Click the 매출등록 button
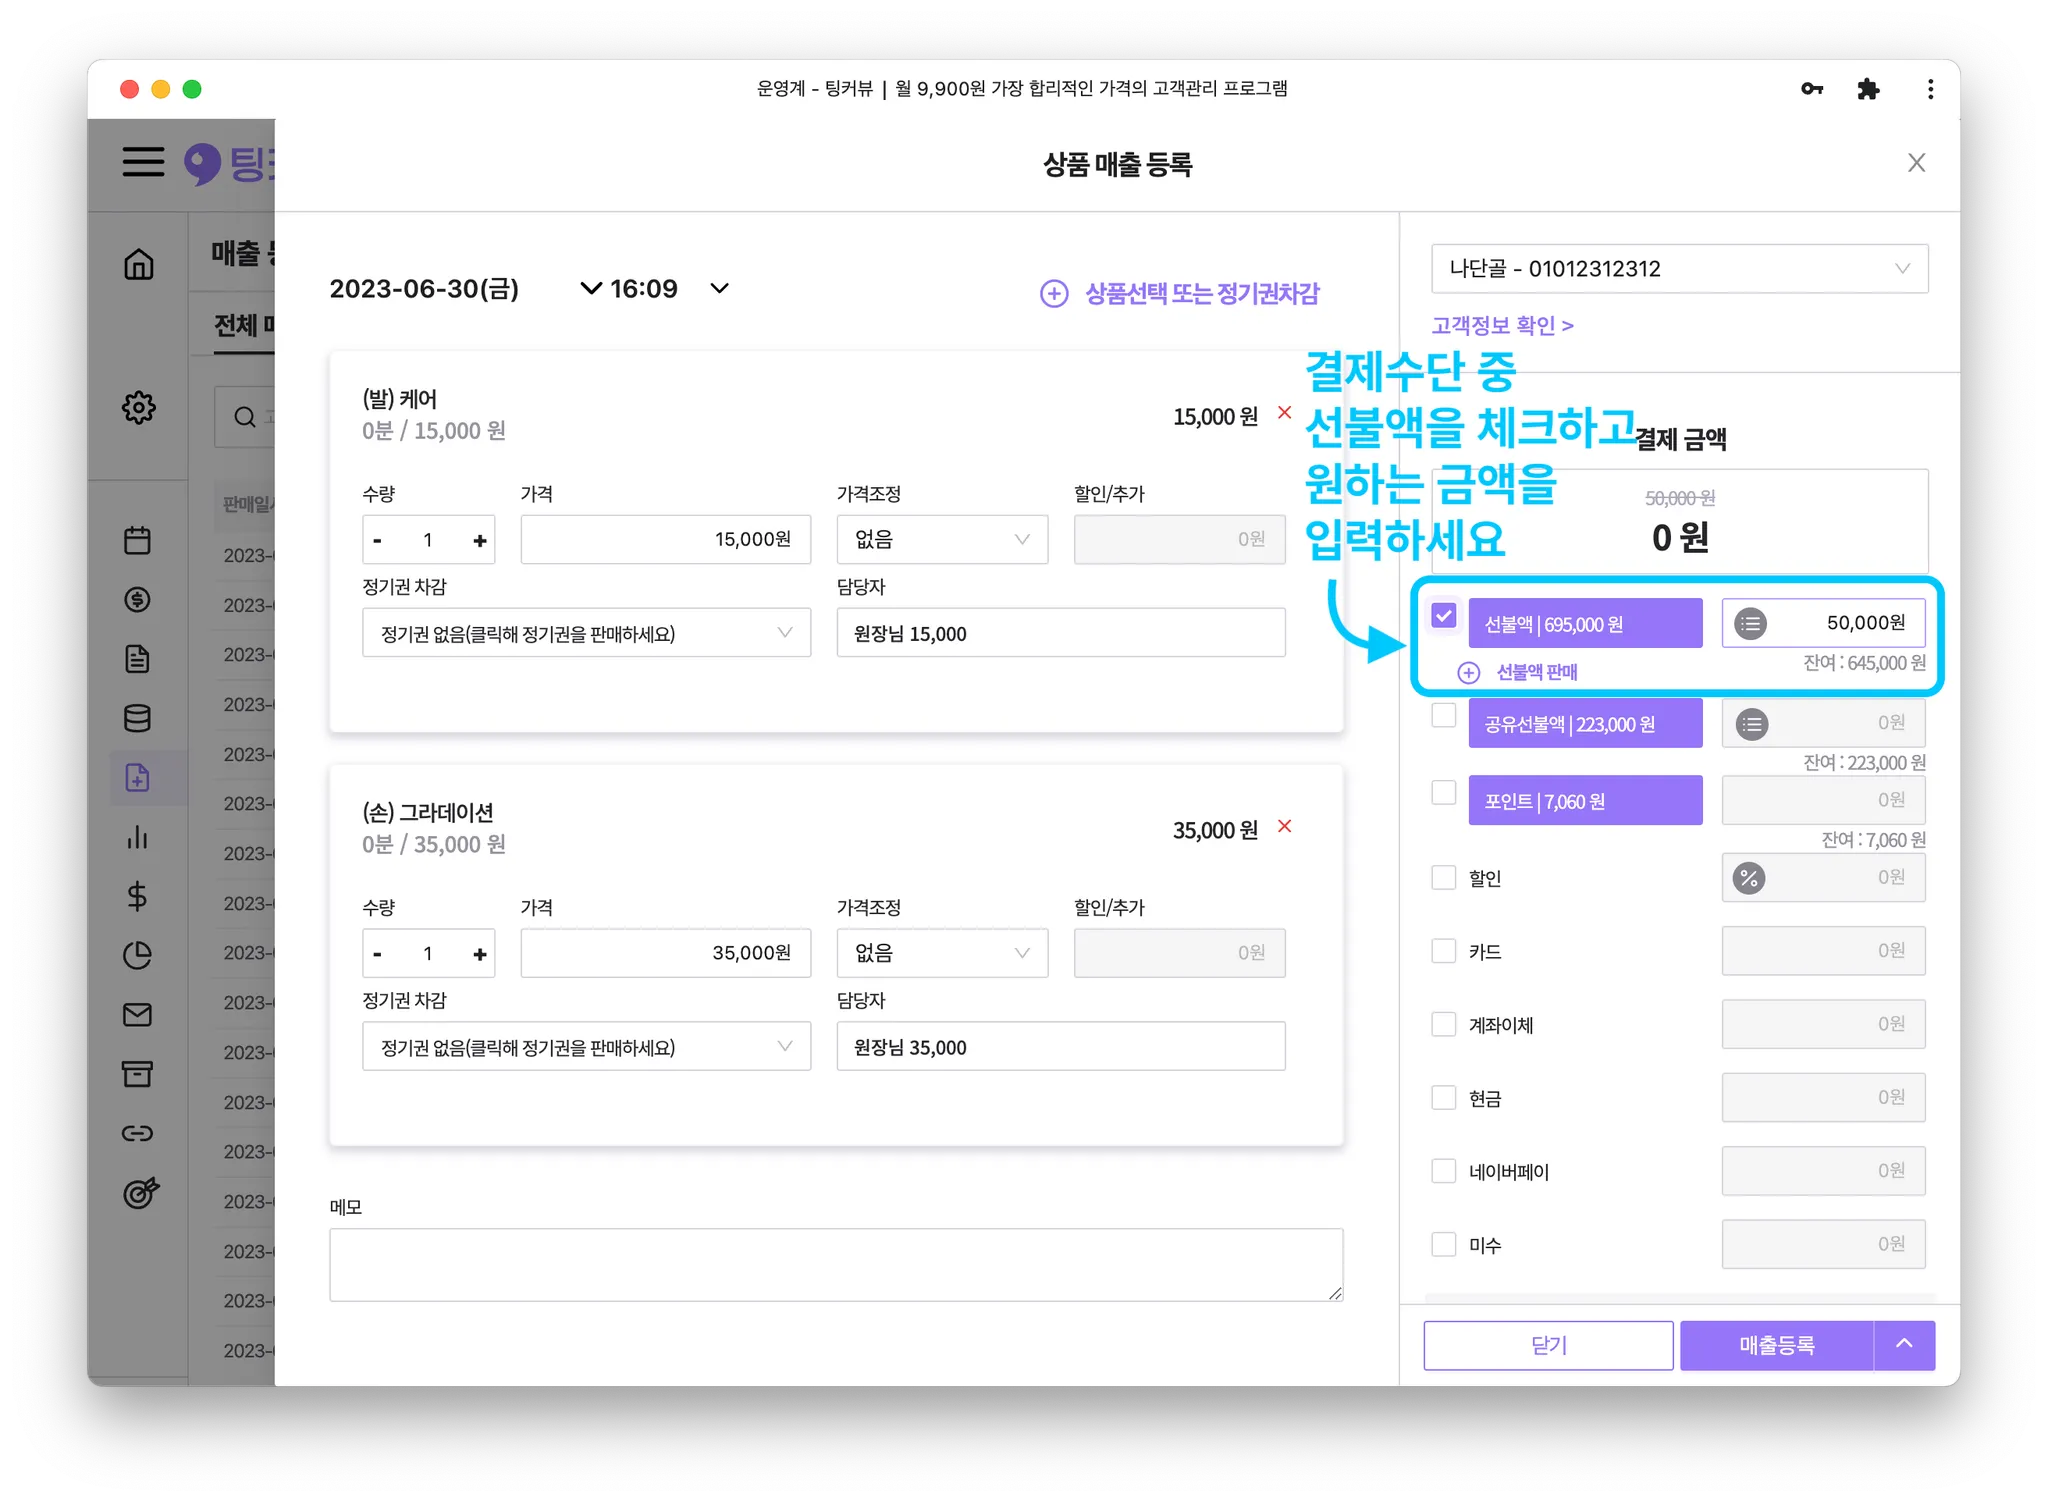The image size is (2048, 1502). pyautogui.click(x=1776, y=1345)
